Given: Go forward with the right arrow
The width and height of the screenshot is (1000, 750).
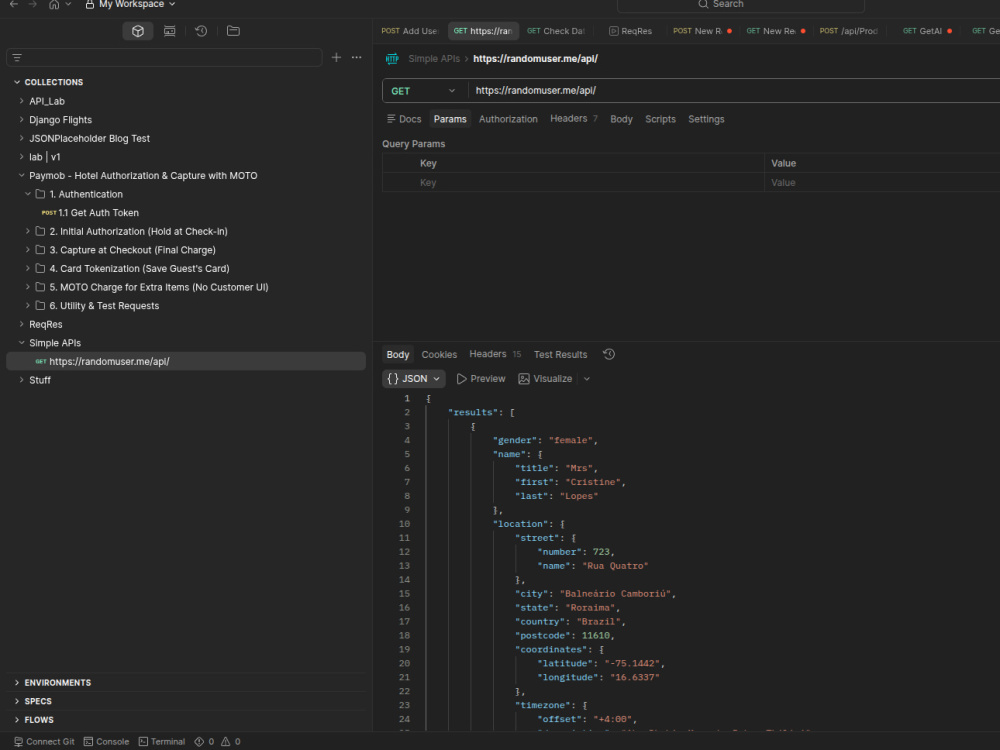Looking at the screenshot, I should pos(33,4).
